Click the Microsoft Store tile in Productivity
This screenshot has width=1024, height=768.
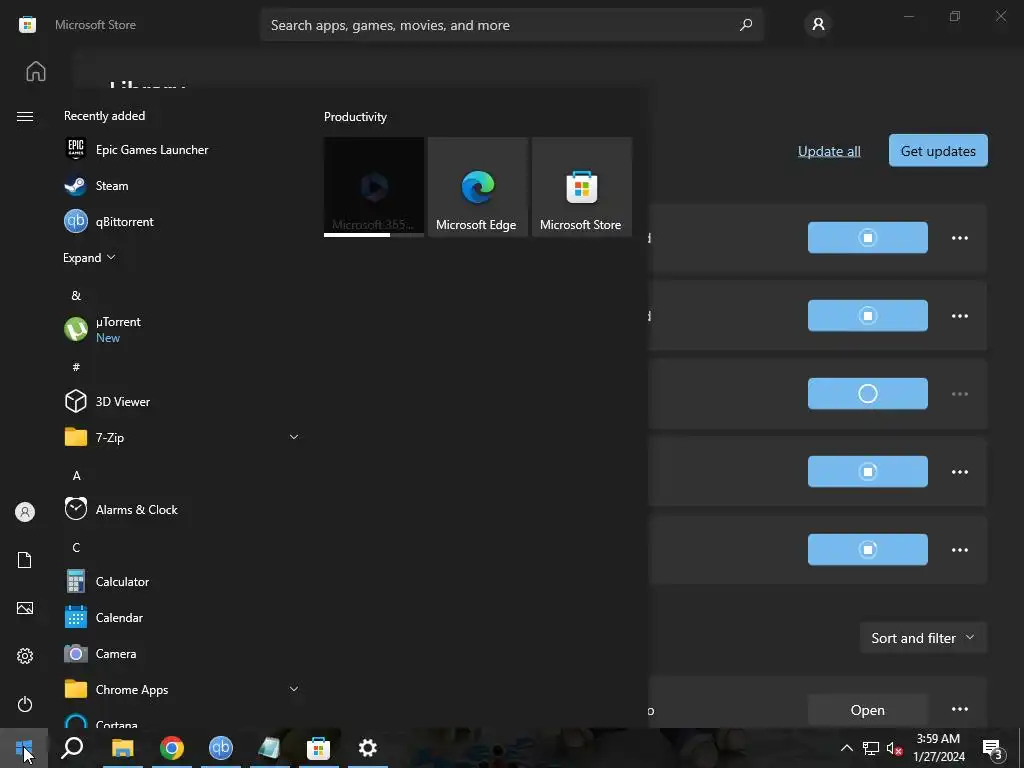pyautogui.click(x=582, y=187)
